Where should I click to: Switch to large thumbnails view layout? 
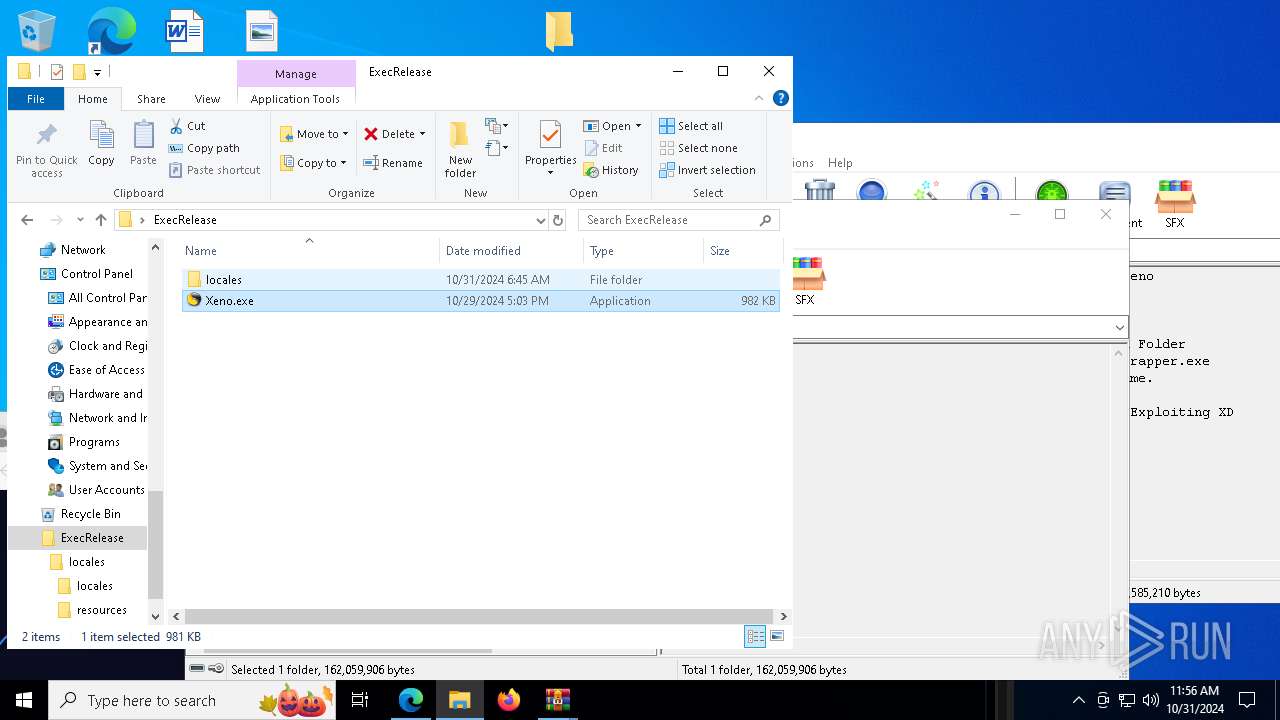[x=777, y=636]
